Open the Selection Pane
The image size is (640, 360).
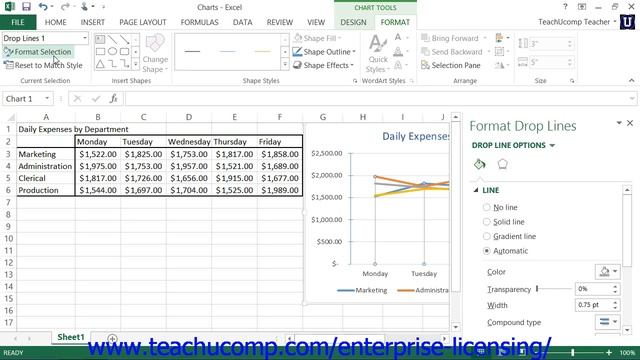point(451,65)
